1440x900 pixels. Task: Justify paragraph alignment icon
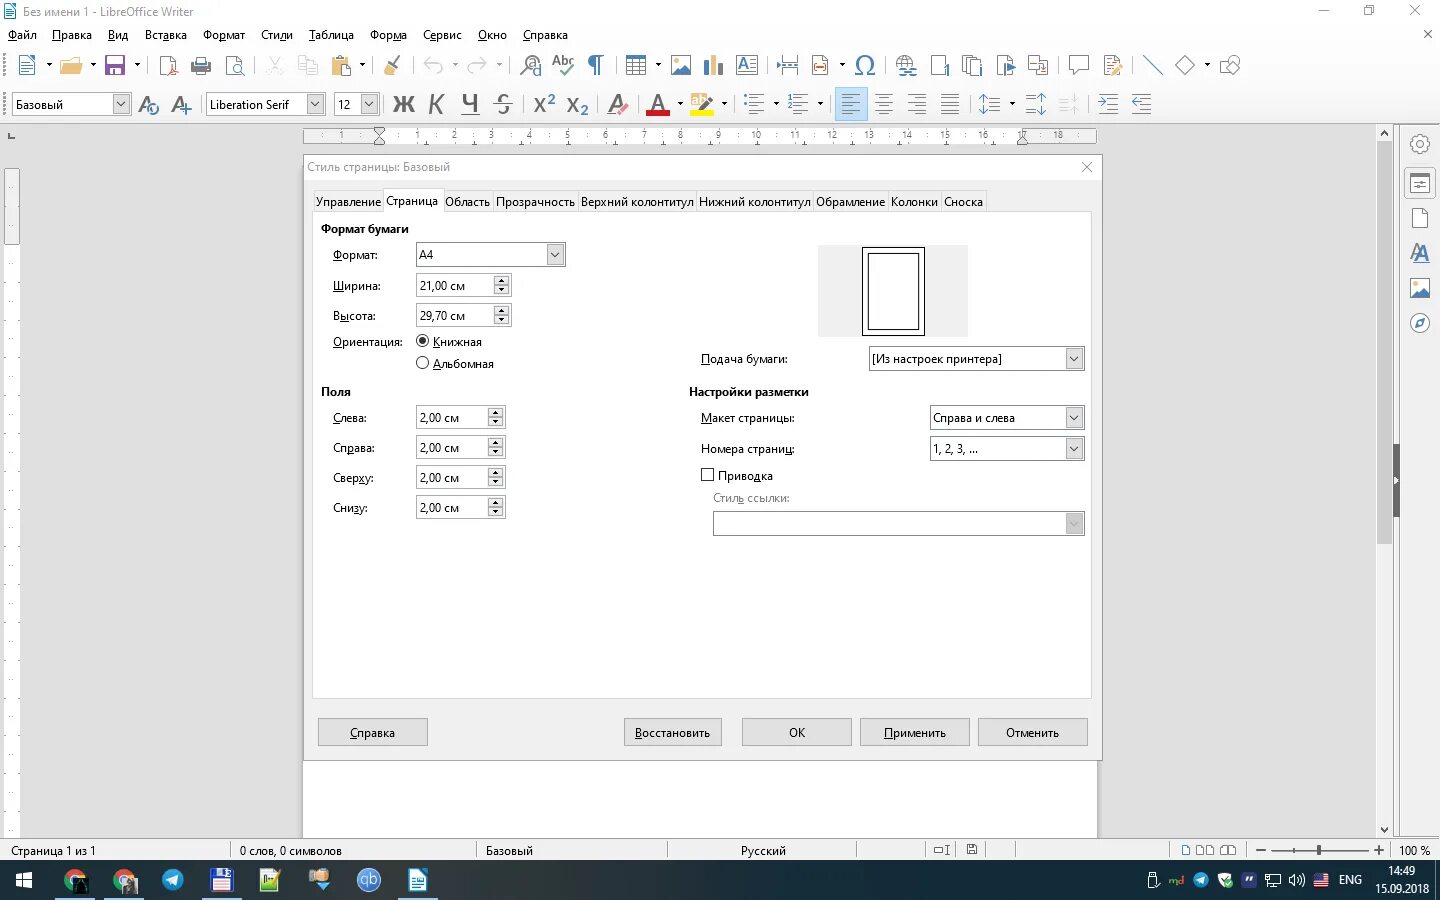pos(950,104)
